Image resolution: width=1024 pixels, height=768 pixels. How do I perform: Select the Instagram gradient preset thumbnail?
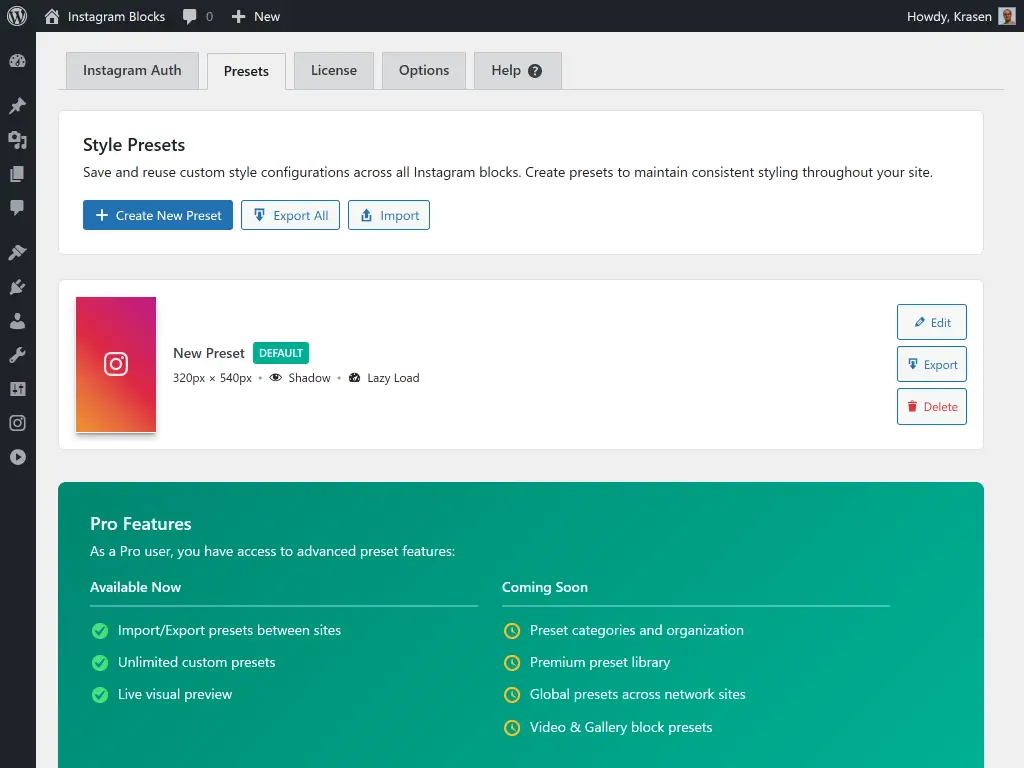115,364
